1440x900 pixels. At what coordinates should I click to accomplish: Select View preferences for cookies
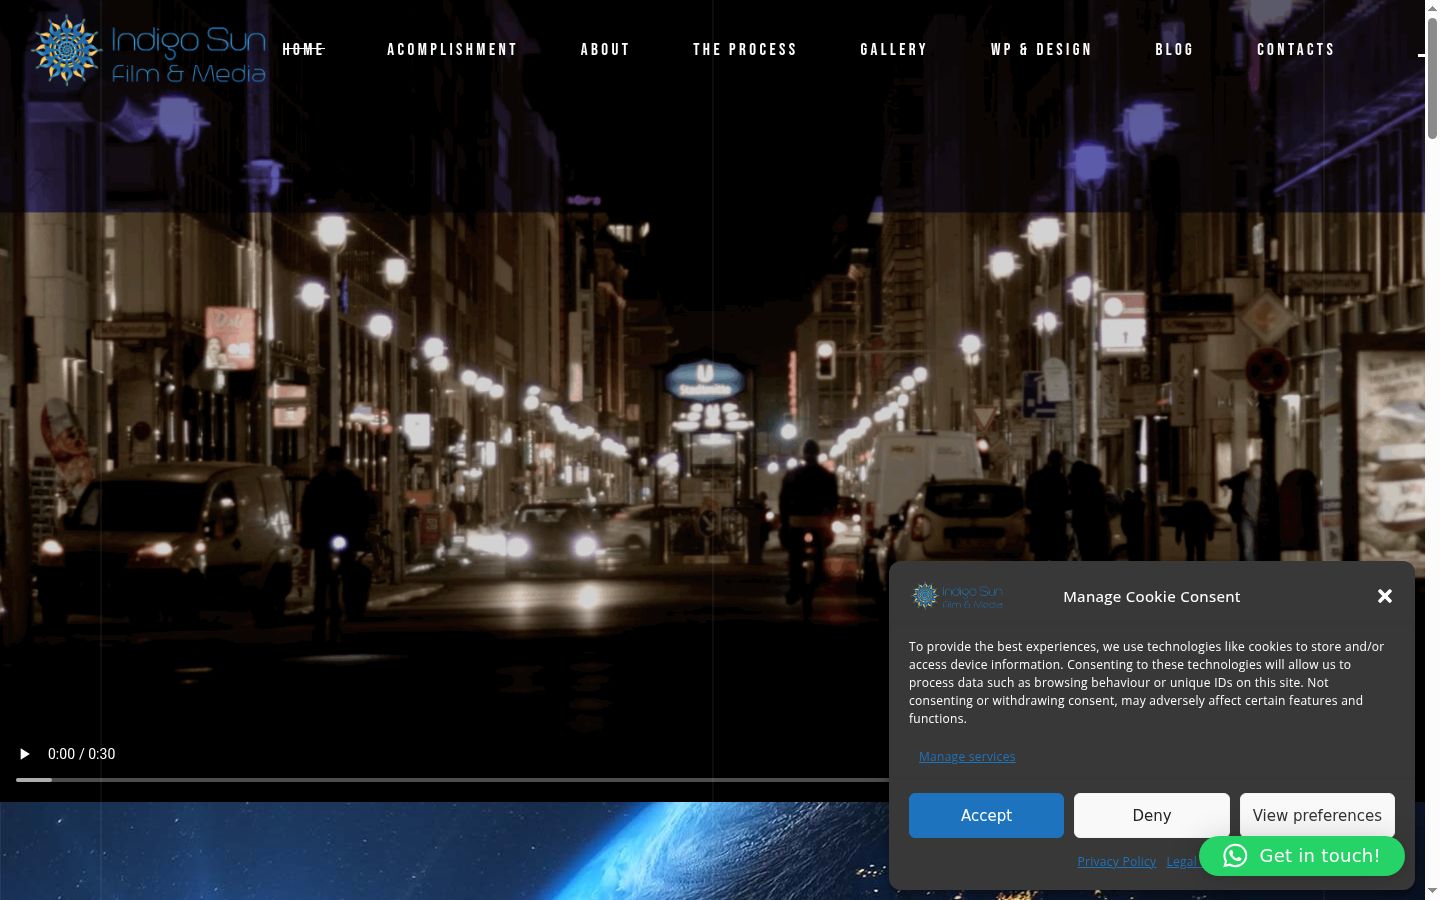(1317, 816)
